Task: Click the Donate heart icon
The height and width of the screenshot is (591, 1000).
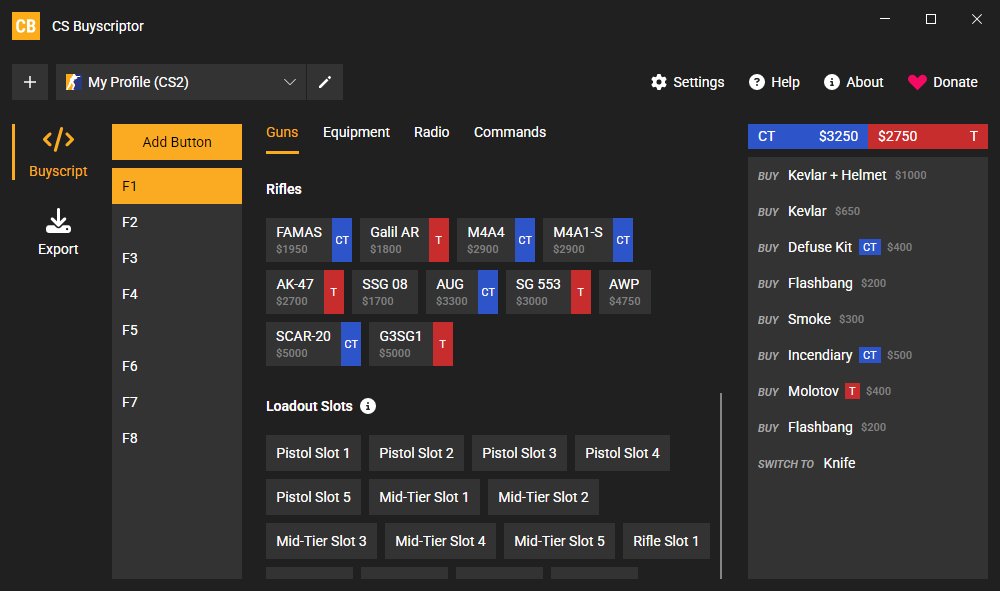Action: (x=917, y=82)
